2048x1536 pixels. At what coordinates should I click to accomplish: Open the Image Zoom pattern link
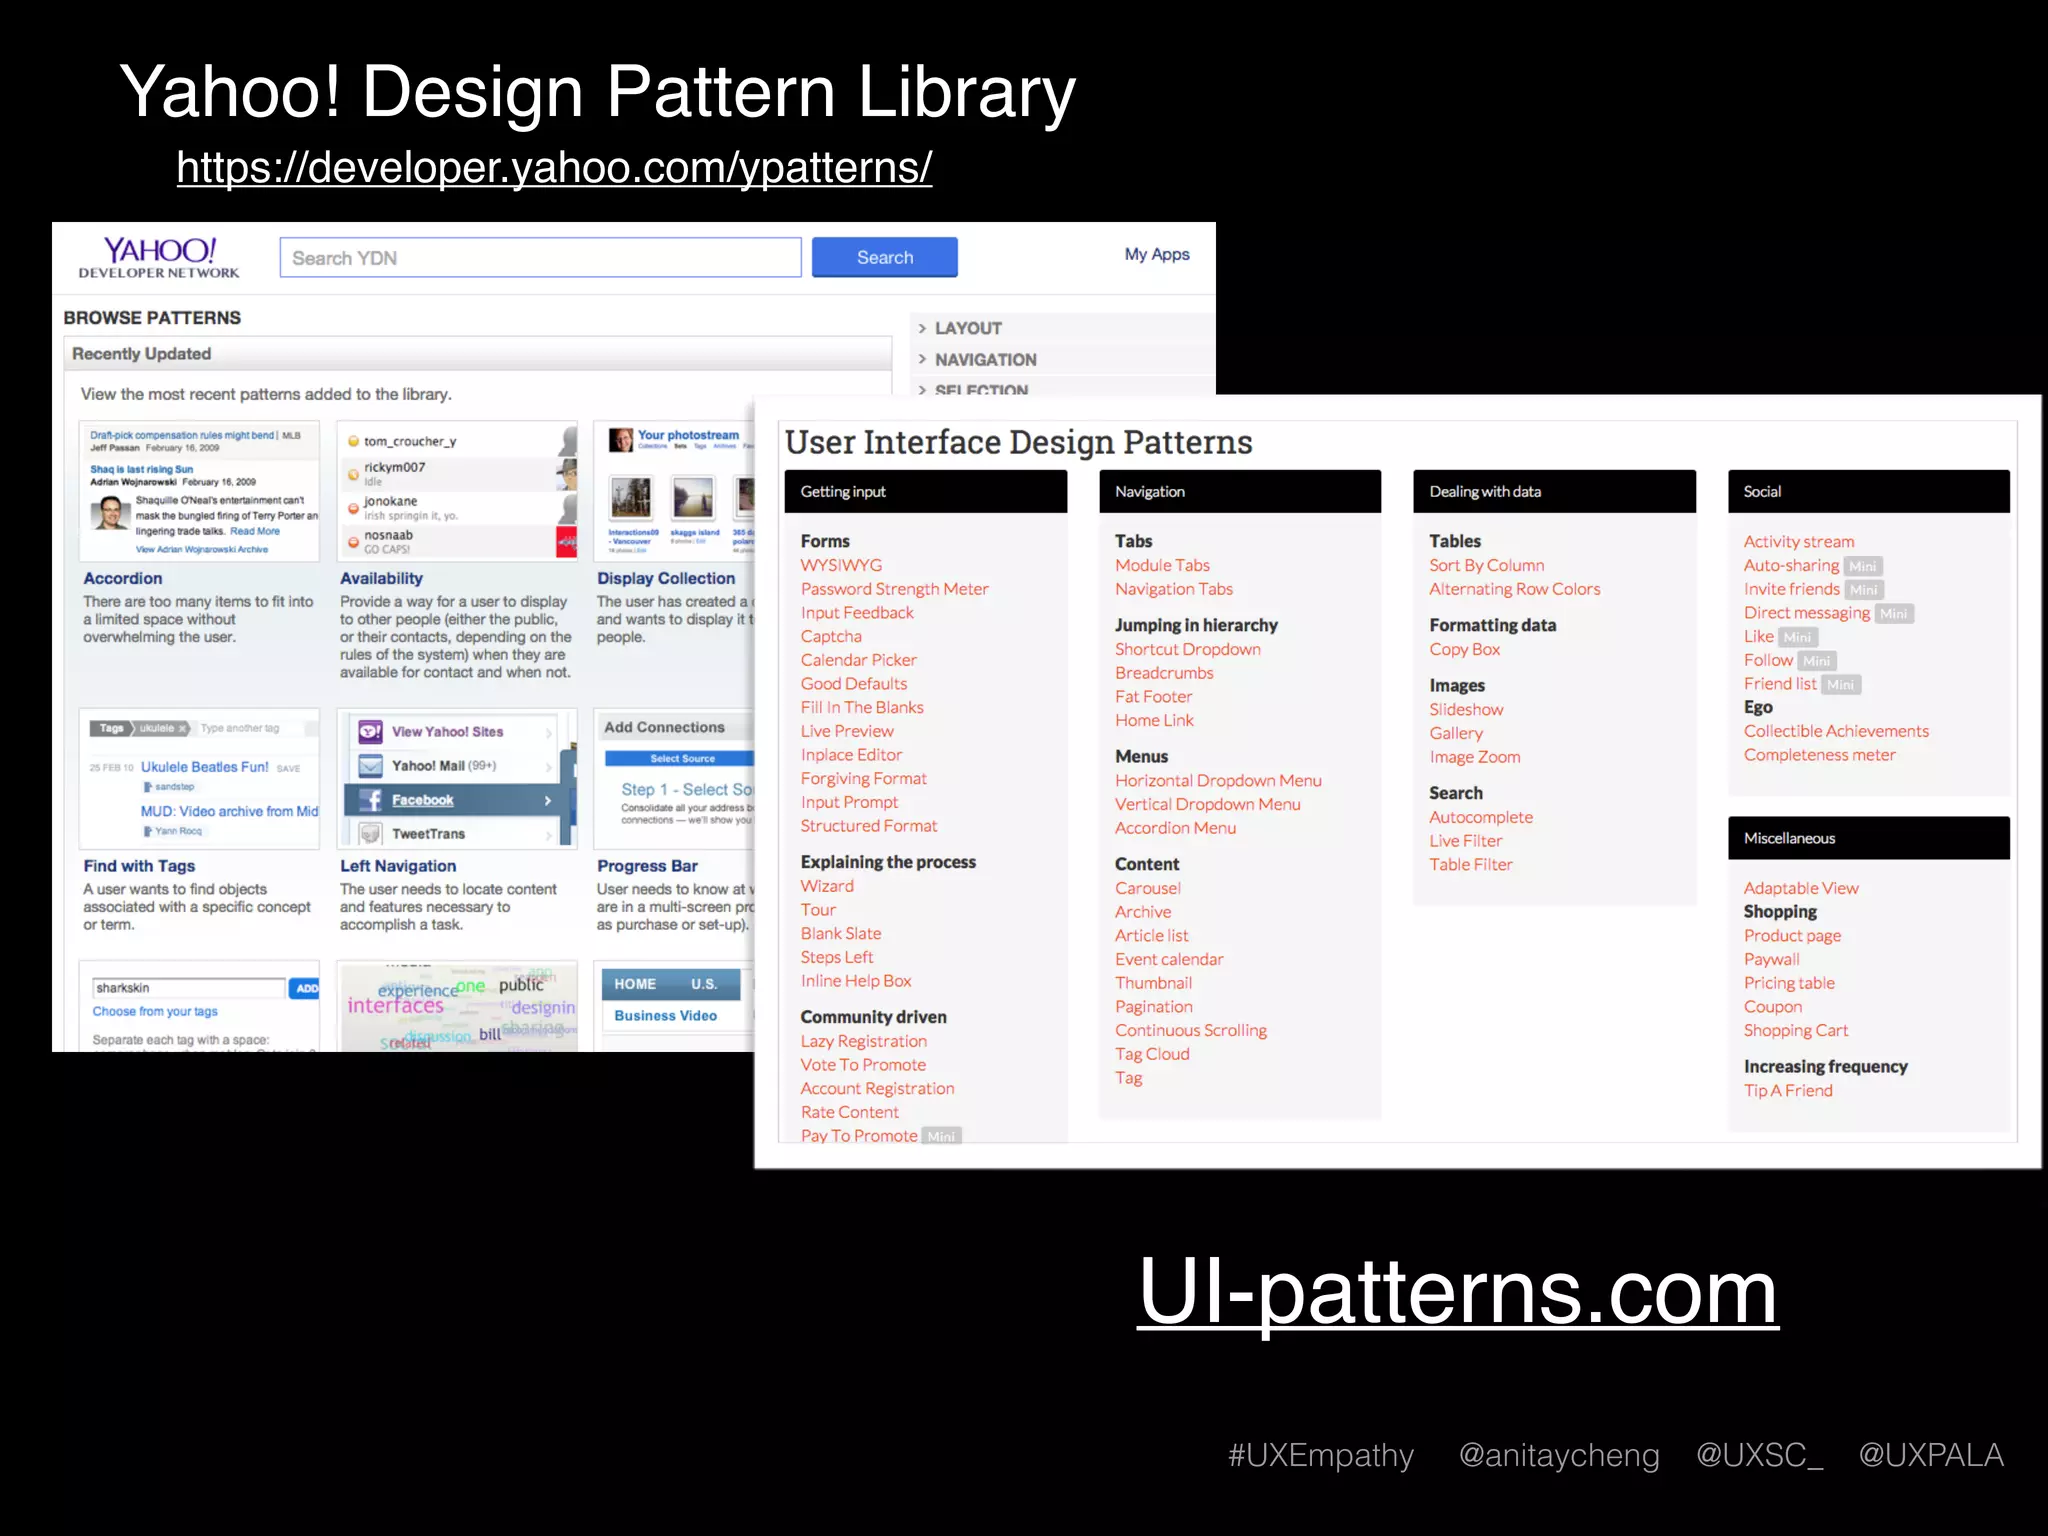(1475, 757)
